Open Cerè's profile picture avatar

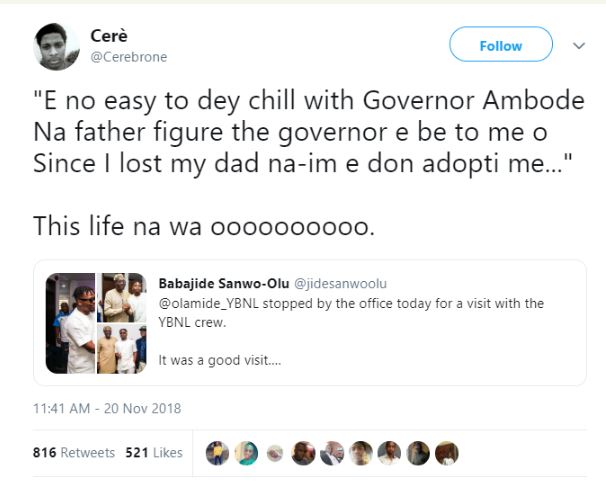coord(57,47)
